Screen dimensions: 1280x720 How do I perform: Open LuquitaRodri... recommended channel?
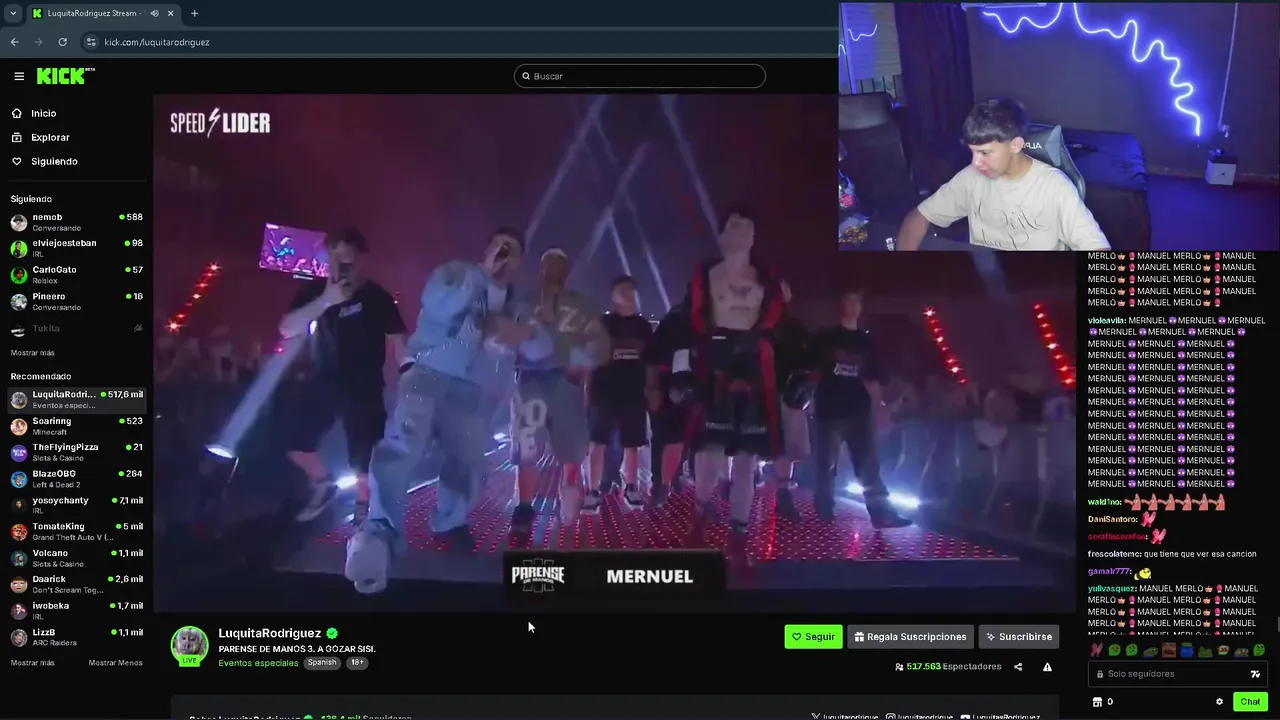click(76, 399)
